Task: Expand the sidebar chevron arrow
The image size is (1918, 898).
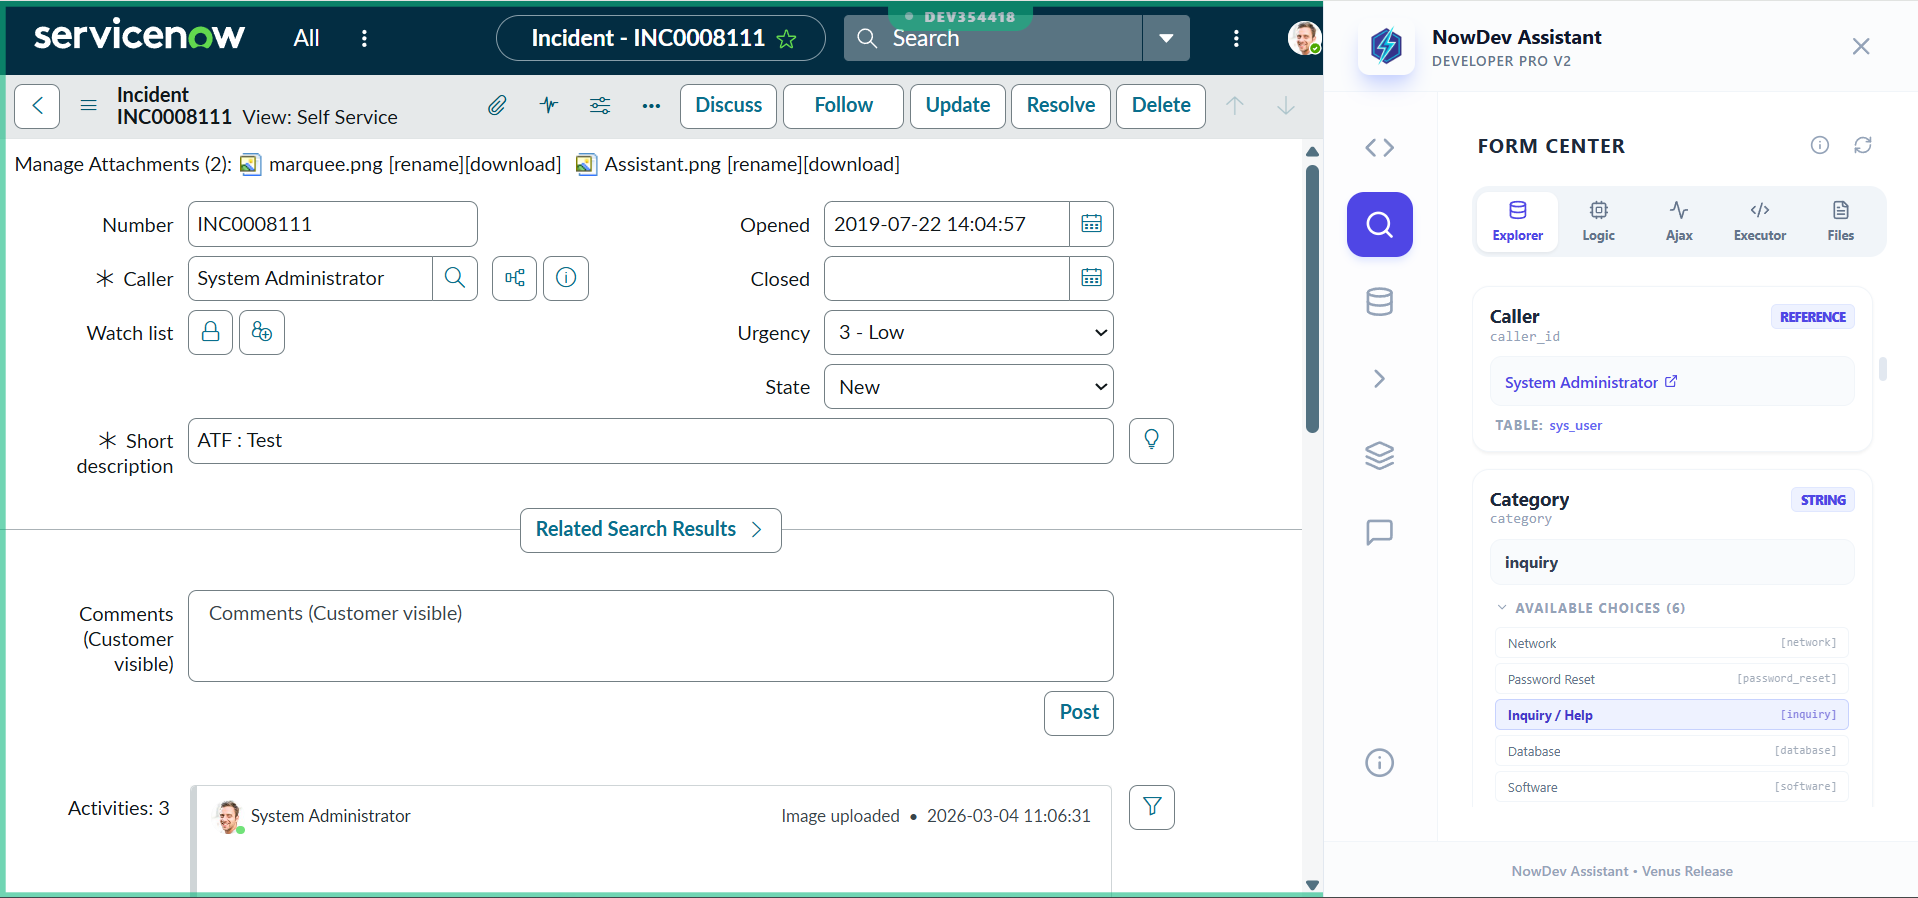Action: pyautogui.click(x=1380, y=379)
